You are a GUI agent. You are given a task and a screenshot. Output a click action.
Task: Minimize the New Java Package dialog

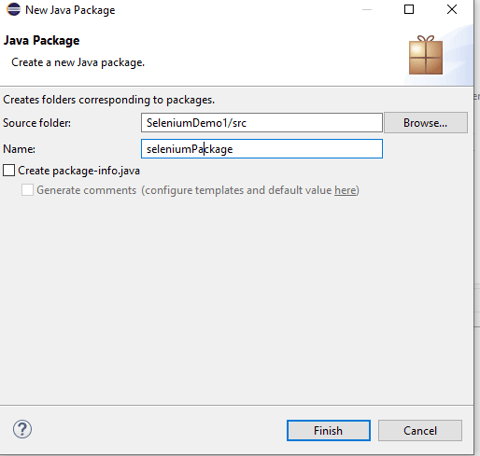pos(367,9)
